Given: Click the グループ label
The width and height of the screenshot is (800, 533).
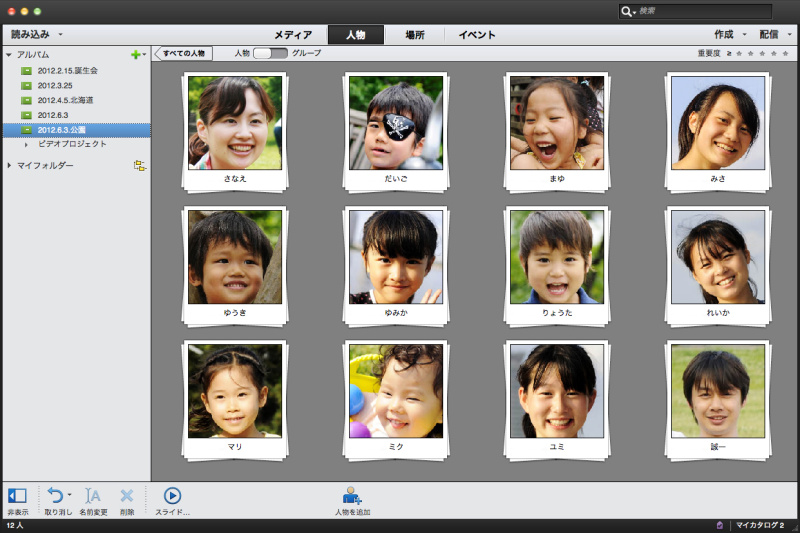Looking at the screenshot, I should point(306,53).
